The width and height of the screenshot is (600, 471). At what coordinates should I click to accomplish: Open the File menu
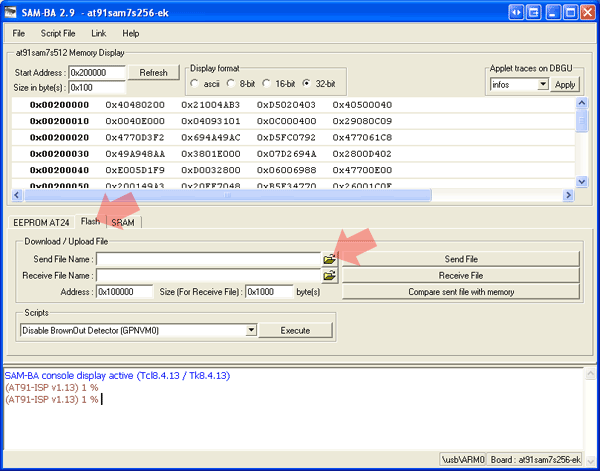tap(18, 34)
